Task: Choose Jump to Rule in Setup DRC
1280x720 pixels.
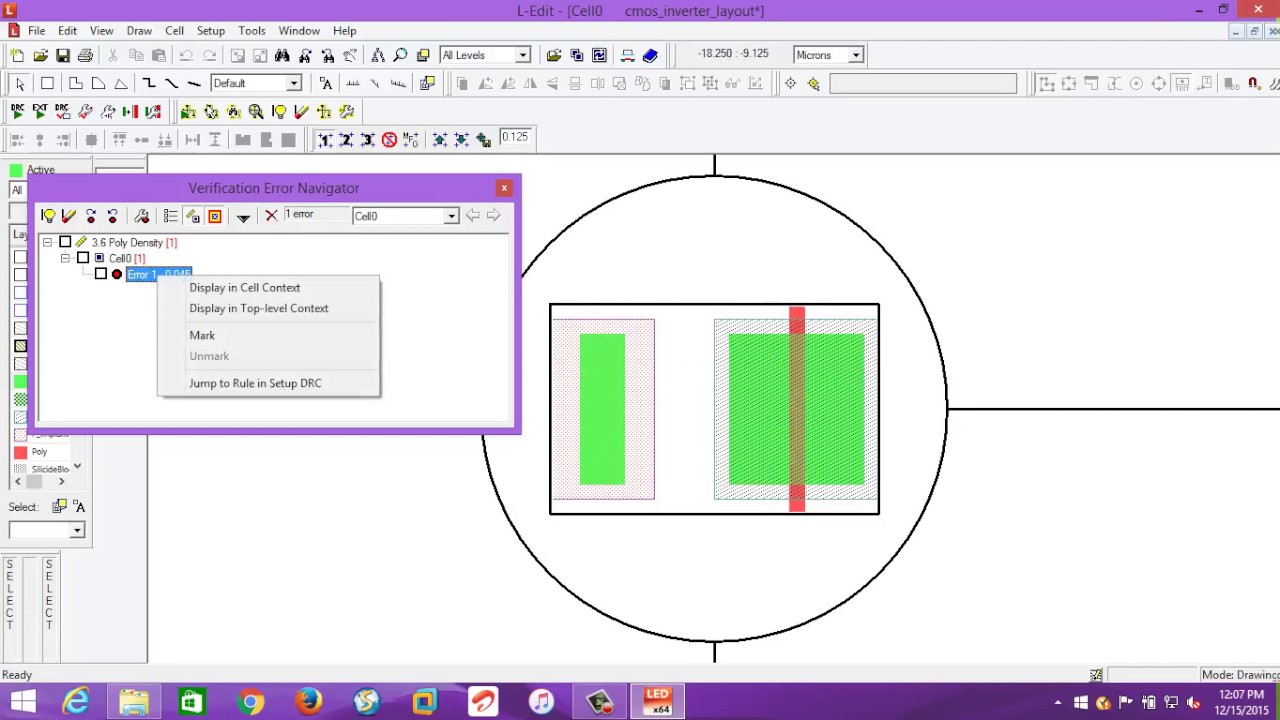Action: [255, 384]
